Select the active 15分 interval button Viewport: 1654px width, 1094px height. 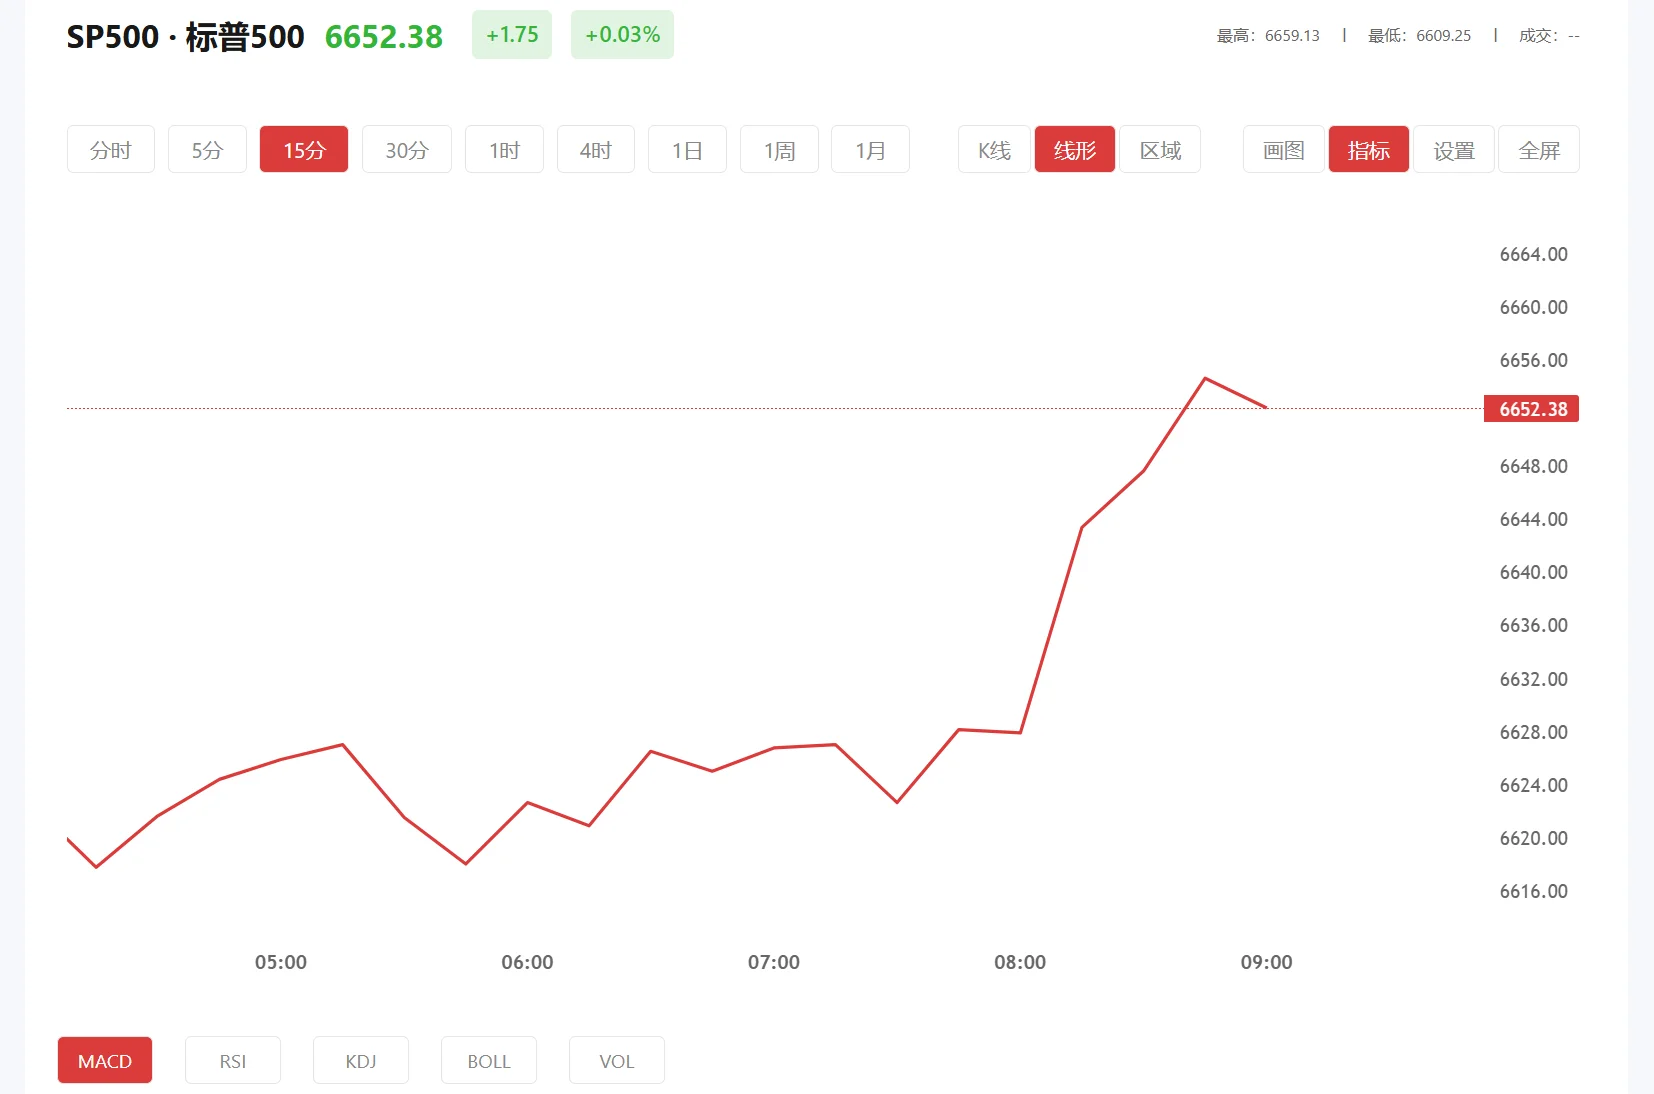[303, 150]
